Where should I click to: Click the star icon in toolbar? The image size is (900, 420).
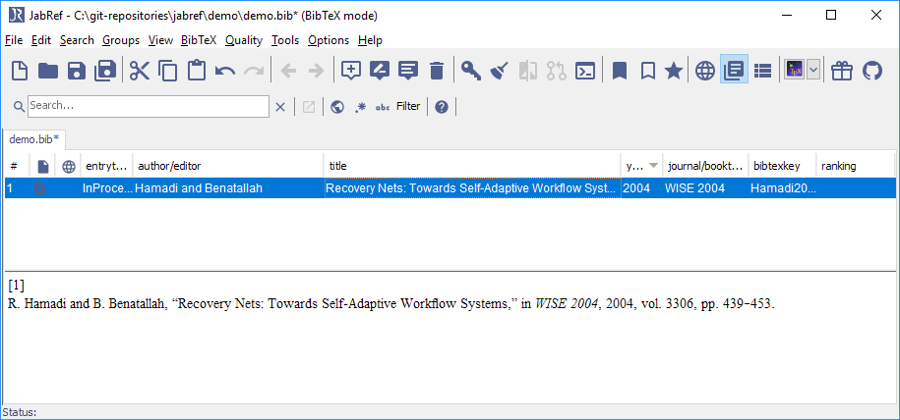tap(675, 70)
